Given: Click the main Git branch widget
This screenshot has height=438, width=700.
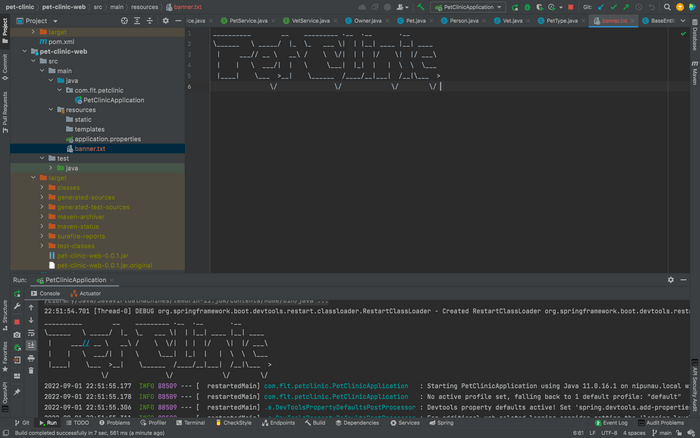Looking at the screenshot, I should pos(662,433).
